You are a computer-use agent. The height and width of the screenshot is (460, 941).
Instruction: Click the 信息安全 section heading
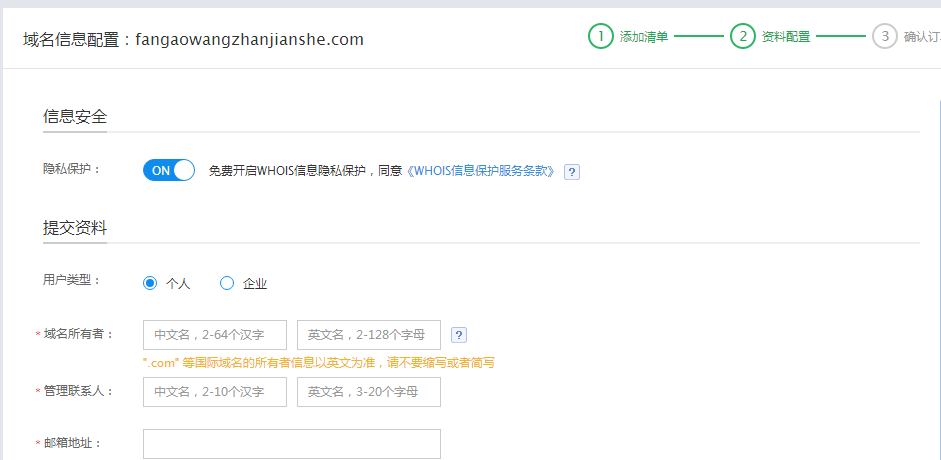coord(75,116)
